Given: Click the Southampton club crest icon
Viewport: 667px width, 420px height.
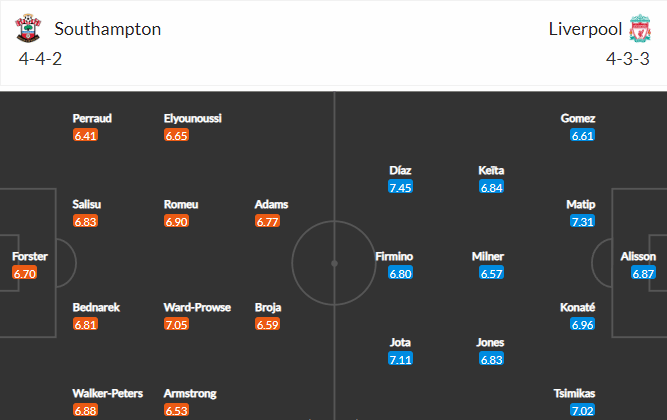Looking at the screenshot, I should click(x=28, y=28).
